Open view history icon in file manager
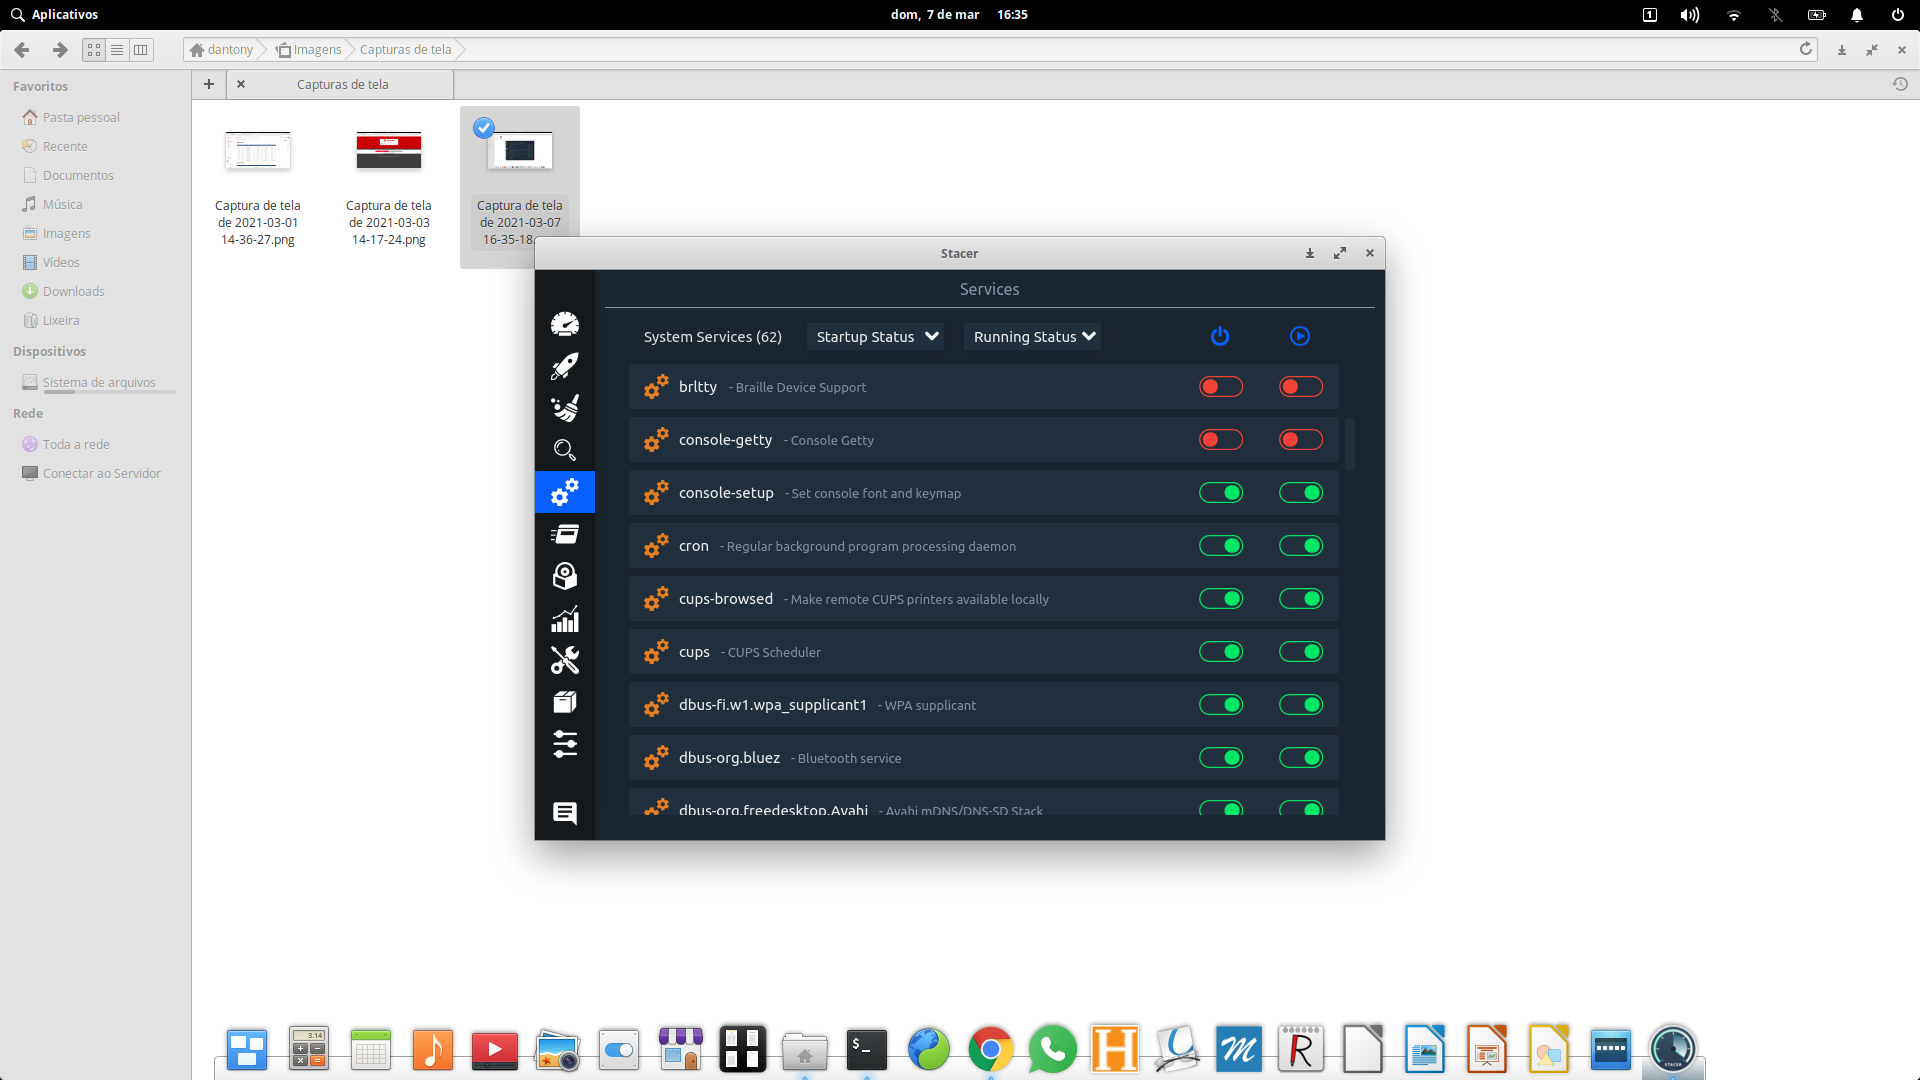1920x1080 pixels. click(x=1900, y=84)
